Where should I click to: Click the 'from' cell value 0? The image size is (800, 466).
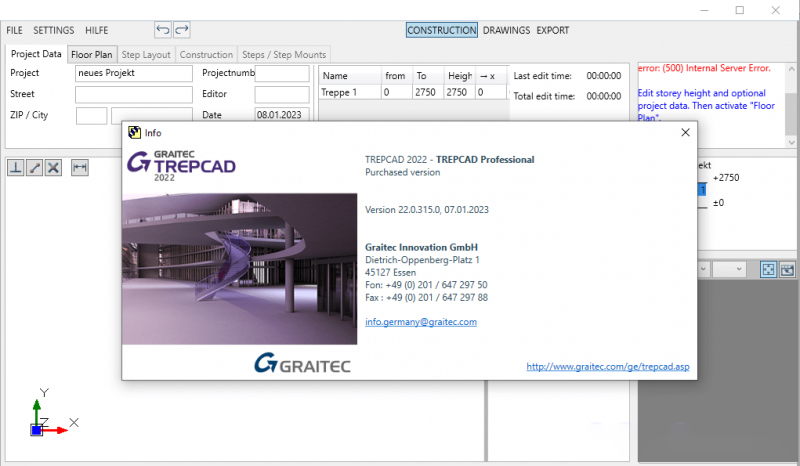396,92
